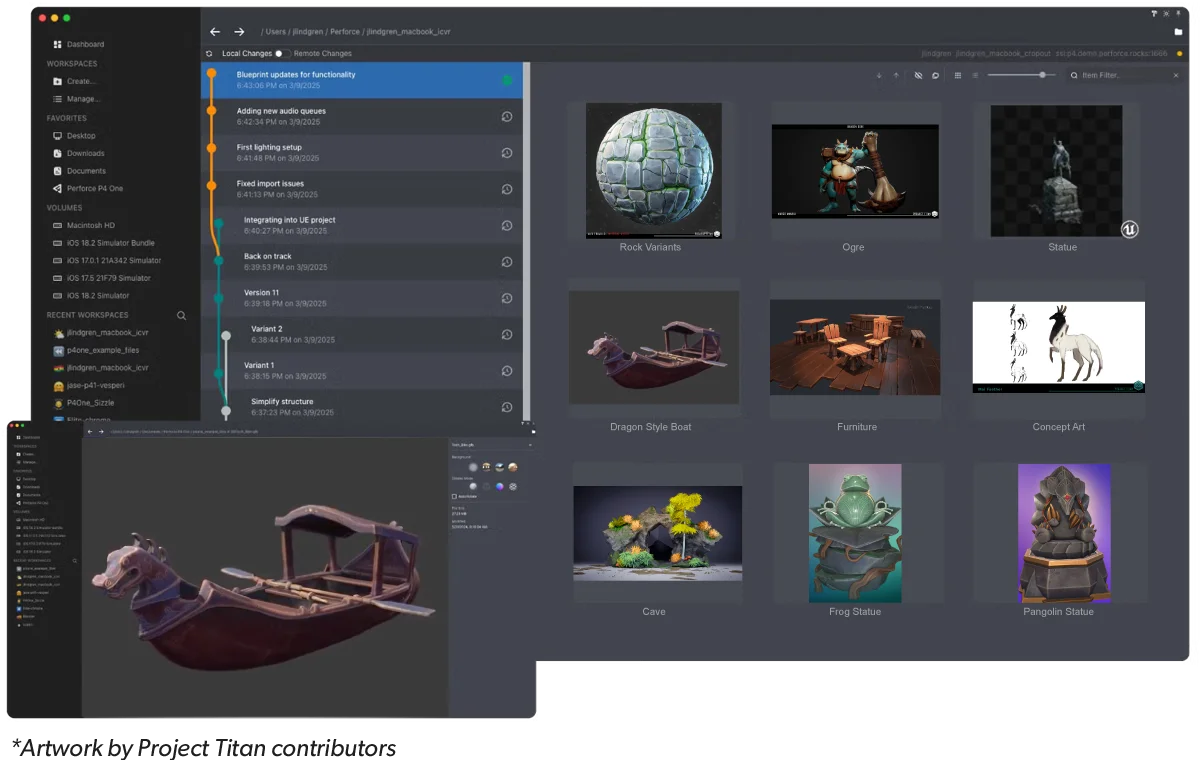Screen dimensions: 1200x760
Task: Open the Create... workspace option
Action: point(80,81)
